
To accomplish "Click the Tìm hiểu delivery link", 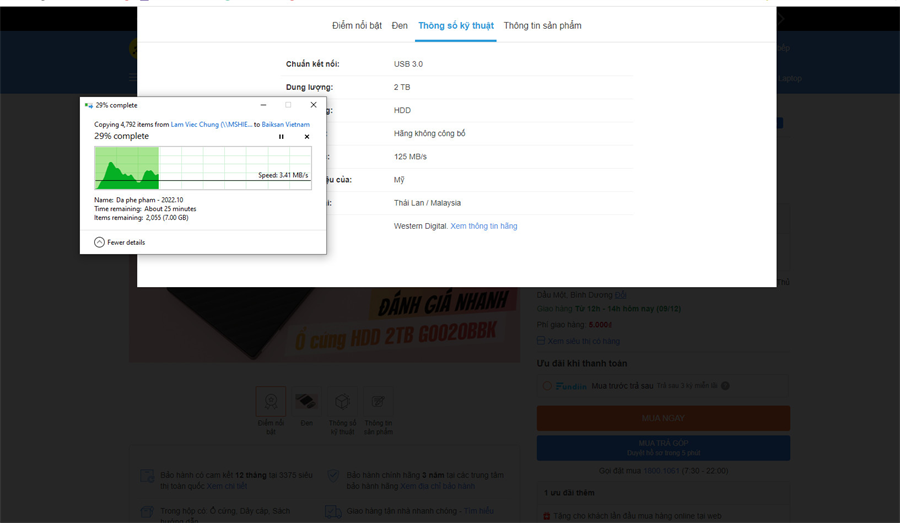I will click(479, 511).
